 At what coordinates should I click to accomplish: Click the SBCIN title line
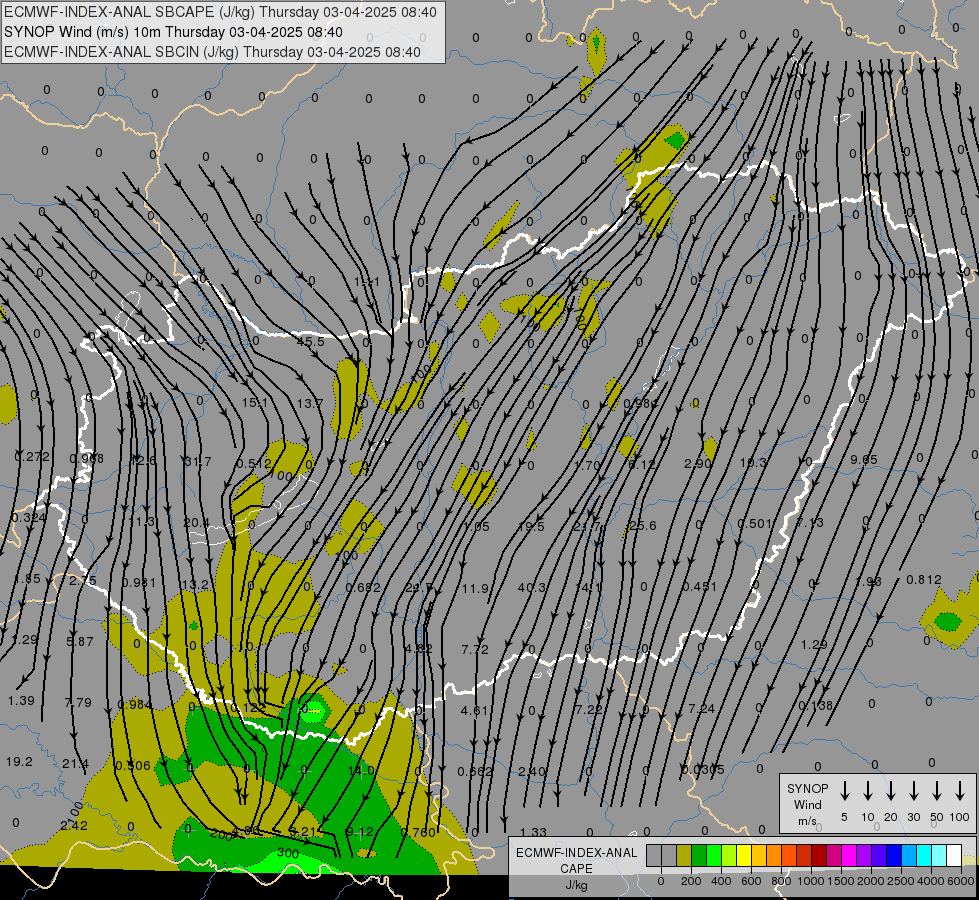[212, 52]
